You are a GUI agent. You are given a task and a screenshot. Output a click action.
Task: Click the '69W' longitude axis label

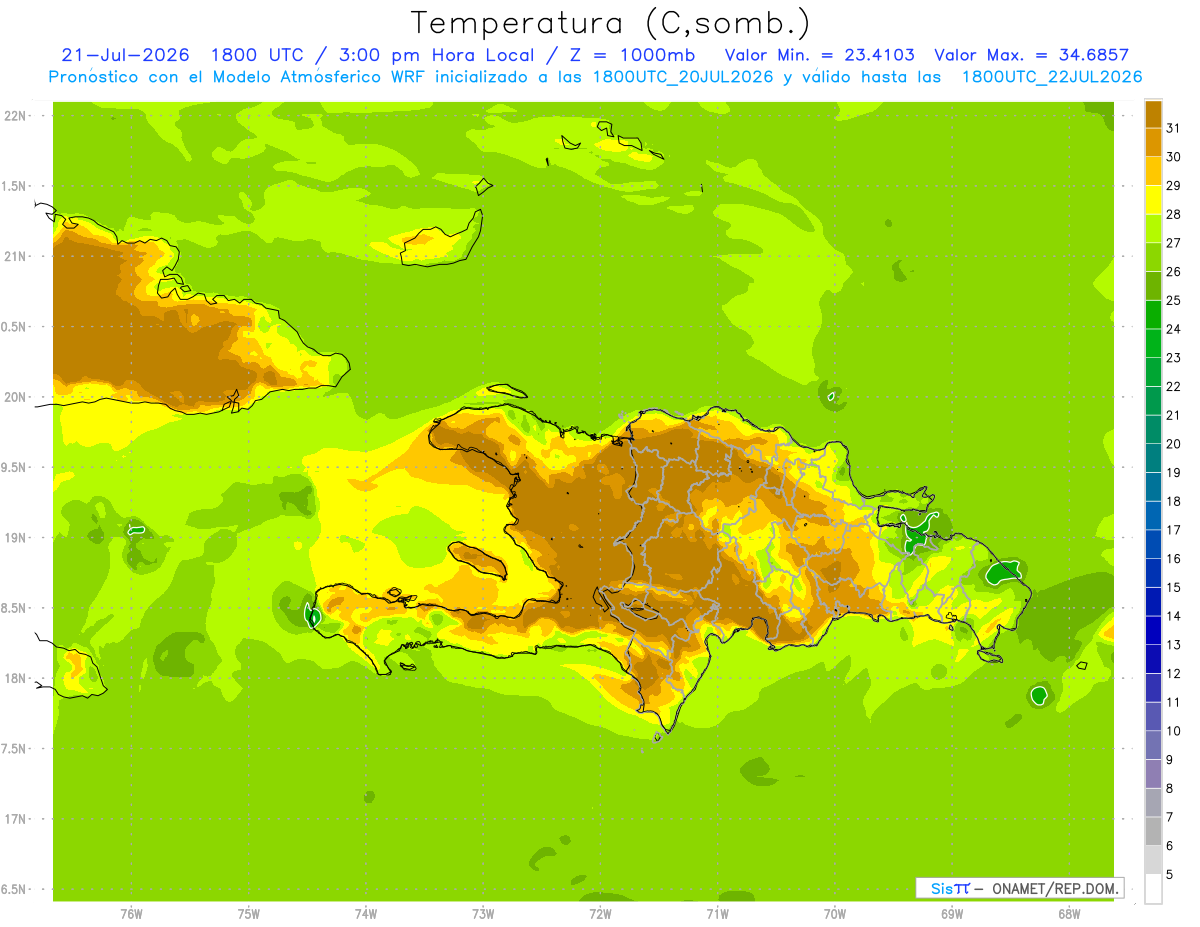click(951, 914)
